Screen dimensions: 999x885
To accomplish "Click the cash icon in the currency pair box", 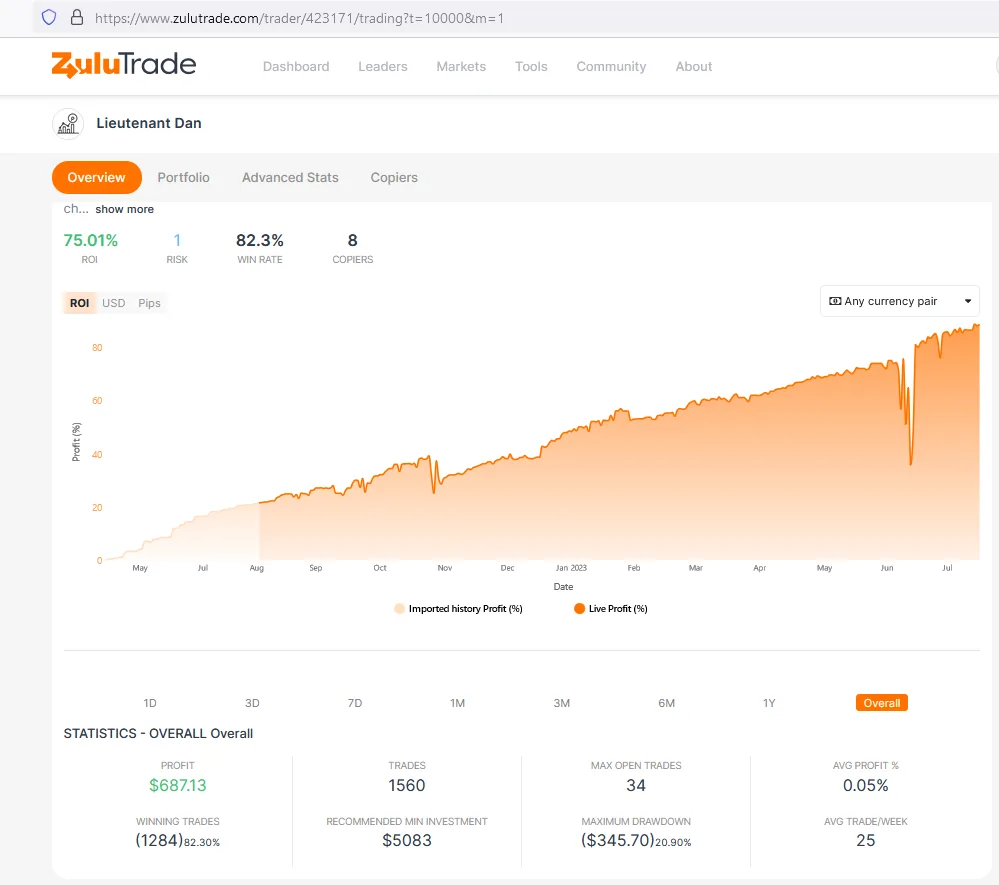I will tap(835, 301).
